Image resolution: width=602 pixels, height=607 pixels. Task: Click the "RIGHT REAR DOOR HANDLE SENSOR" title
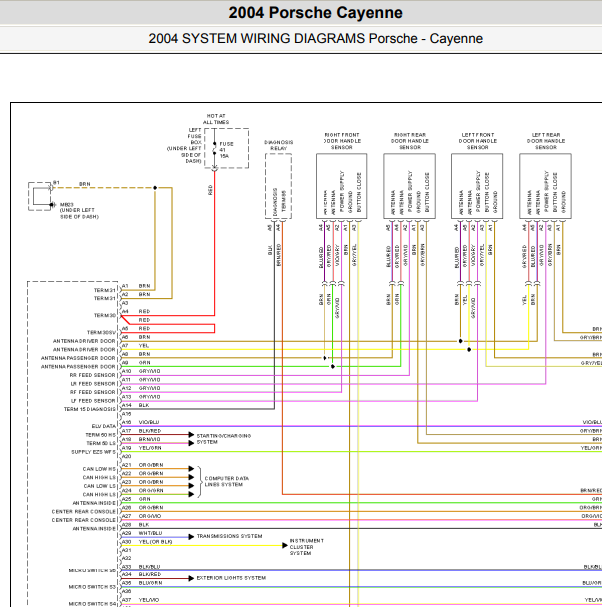pyautogui.click(x=410, y=141)
